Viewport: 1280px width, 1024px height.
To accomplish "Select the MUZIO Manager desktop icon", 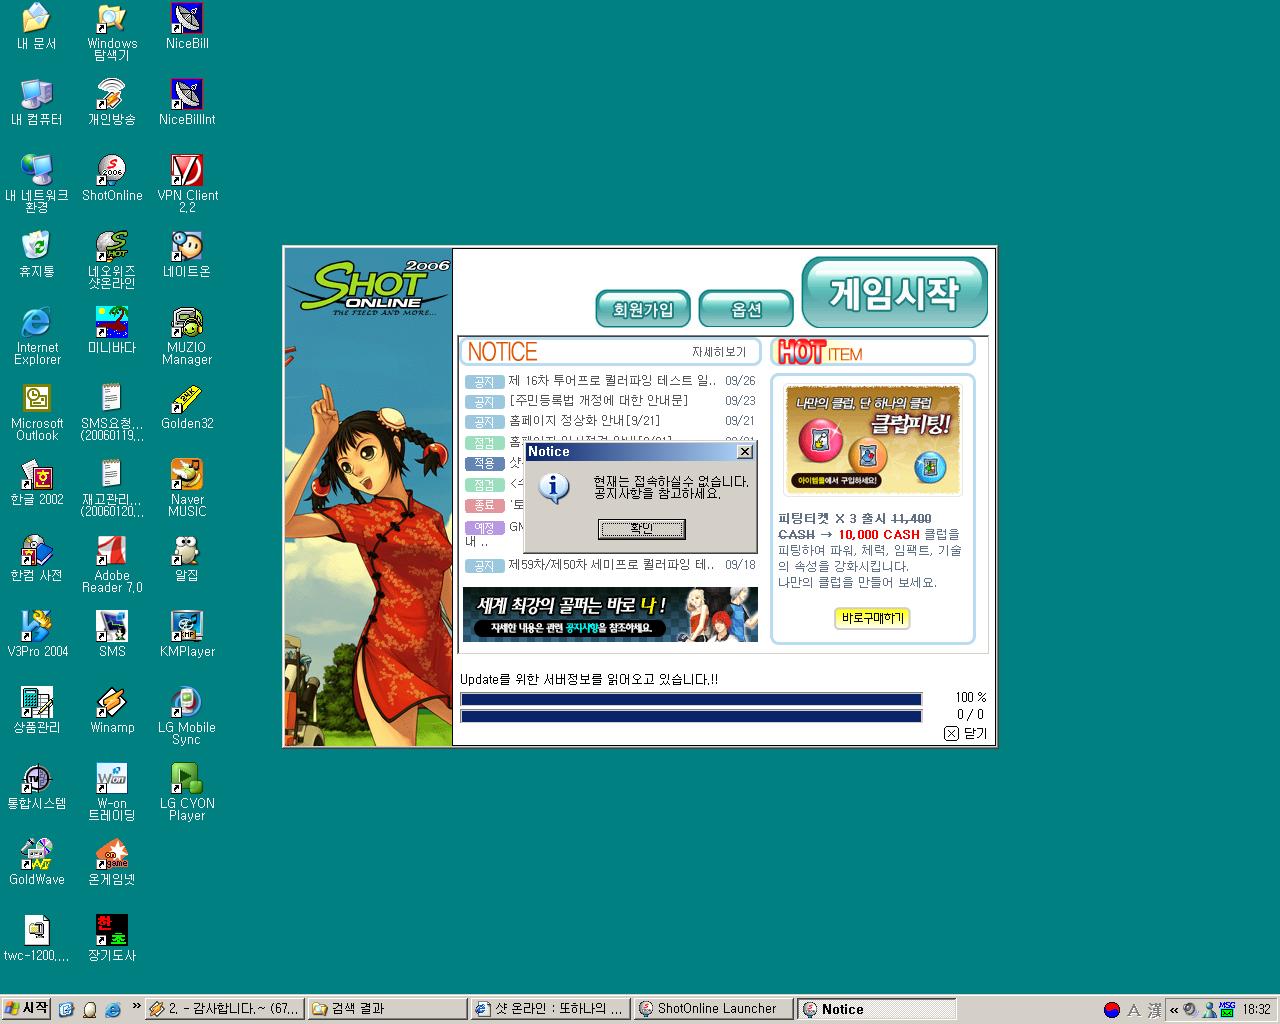I will [x=187, y=336].
